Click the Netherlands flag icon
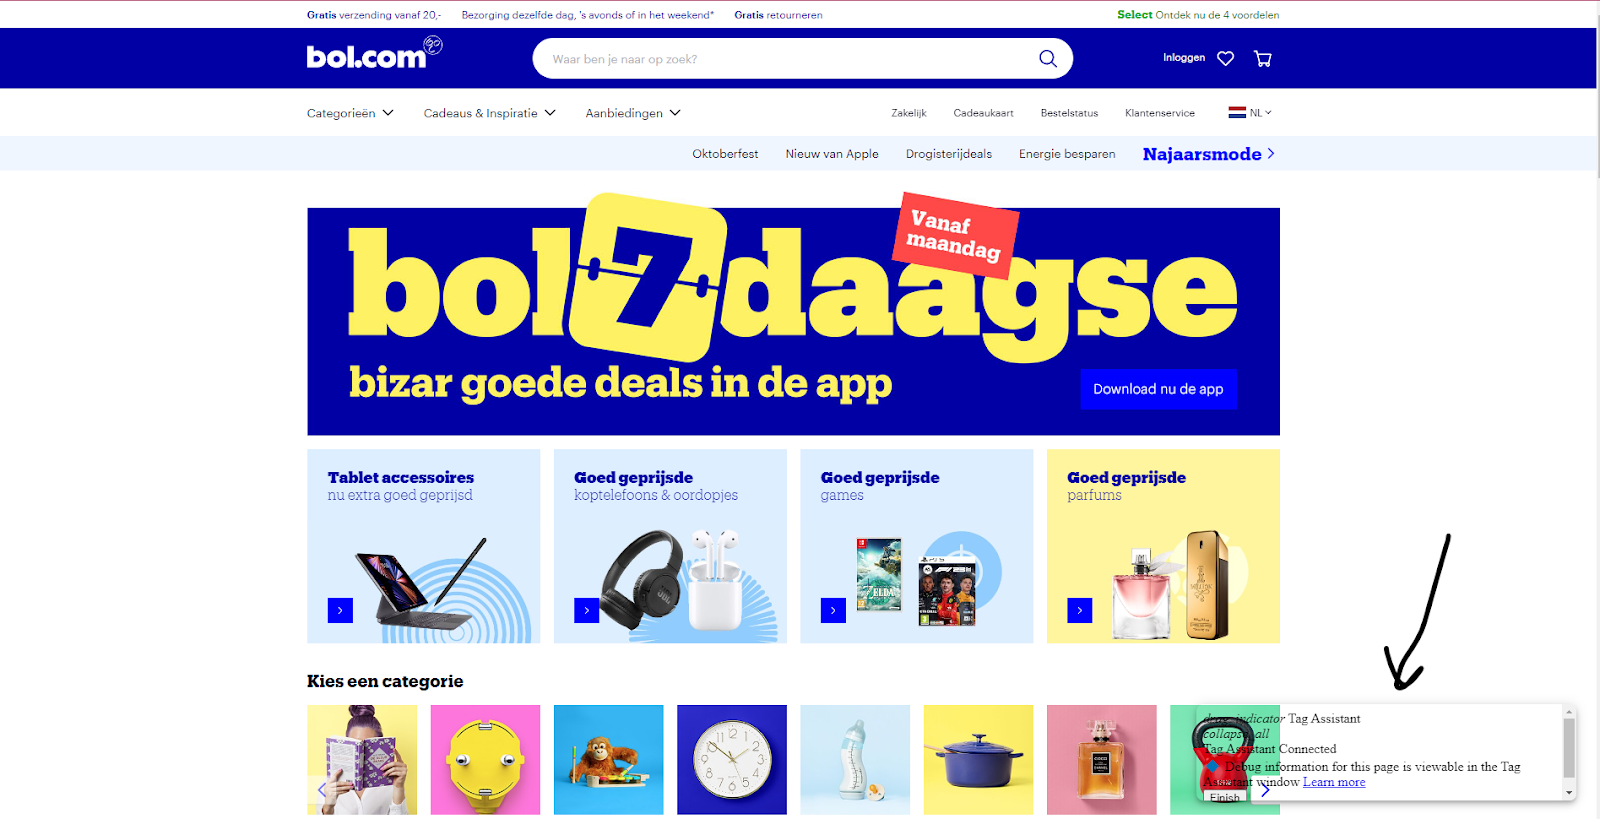Screen dimensions: 1600x819 pyautogui.click(x=1237, y=113)
